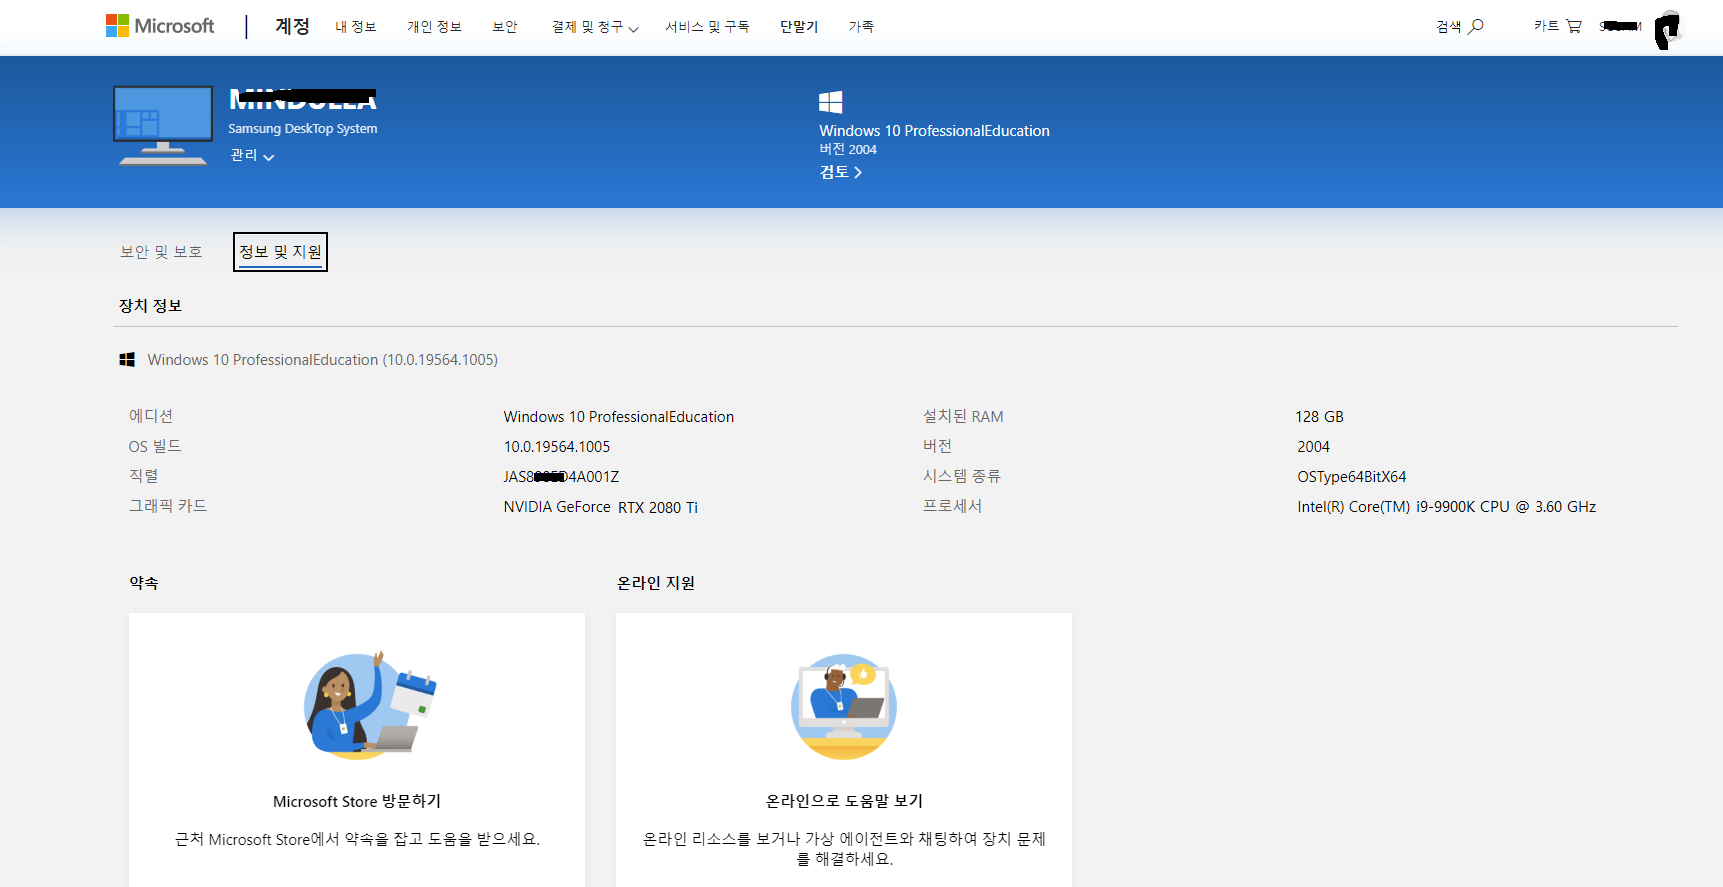
Task: Switch to the 보안 및 보호 tab
Action: click(x=161, y=252)
